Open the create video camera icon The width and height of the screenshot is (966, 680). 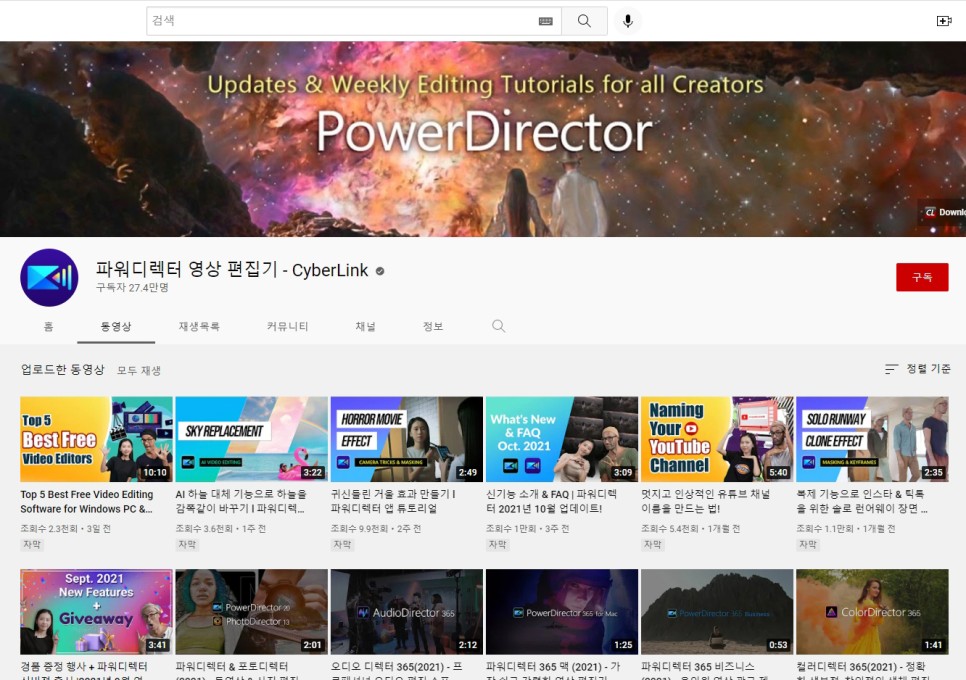pos(944,21)
